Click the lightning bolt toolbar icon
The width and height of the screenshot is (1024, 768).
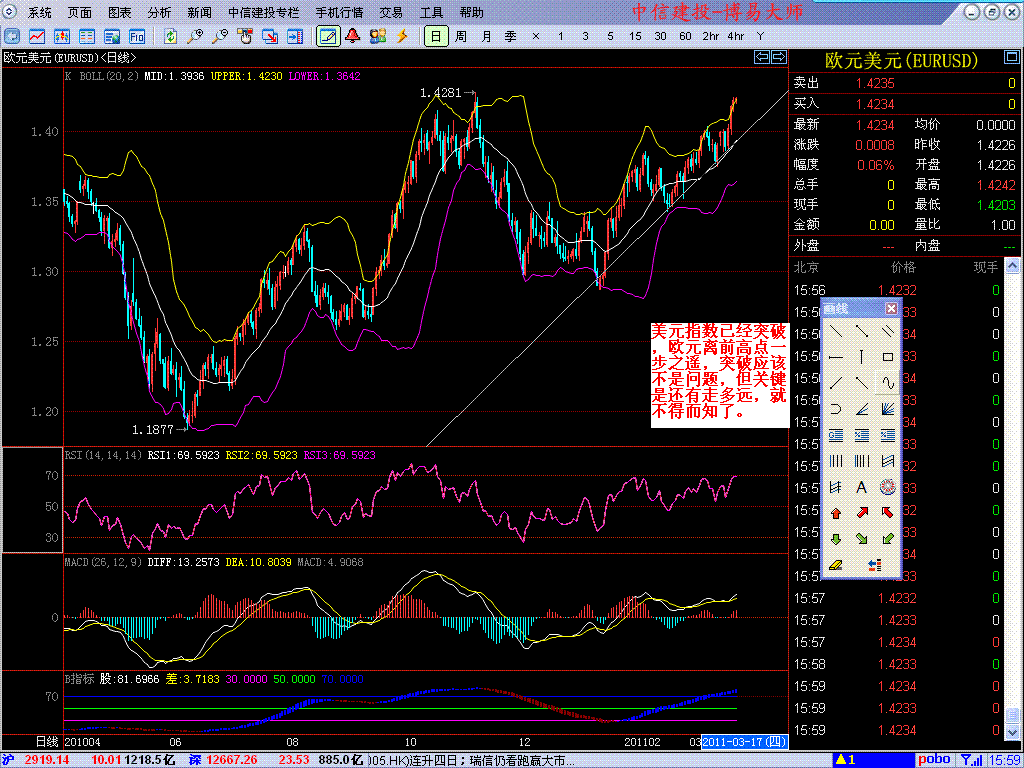pyautogui.click(x=402, y=36)
